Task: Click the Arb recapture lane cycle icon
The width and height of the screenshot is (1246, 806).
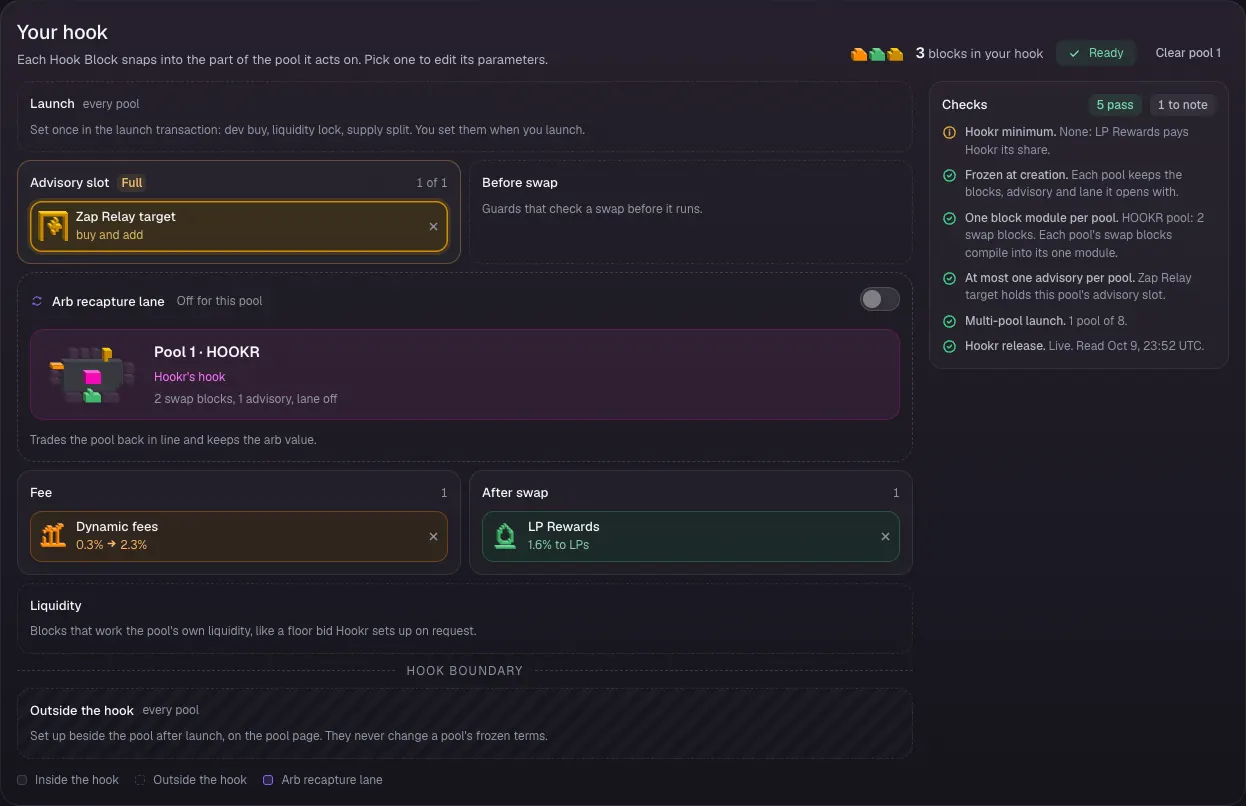Action: point(37,301)
